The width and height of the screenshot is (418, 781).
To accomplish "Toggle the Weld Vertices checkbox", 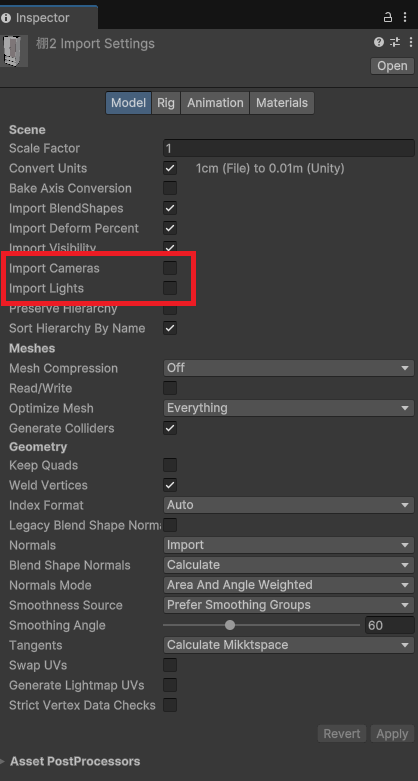I will [170, 485].
